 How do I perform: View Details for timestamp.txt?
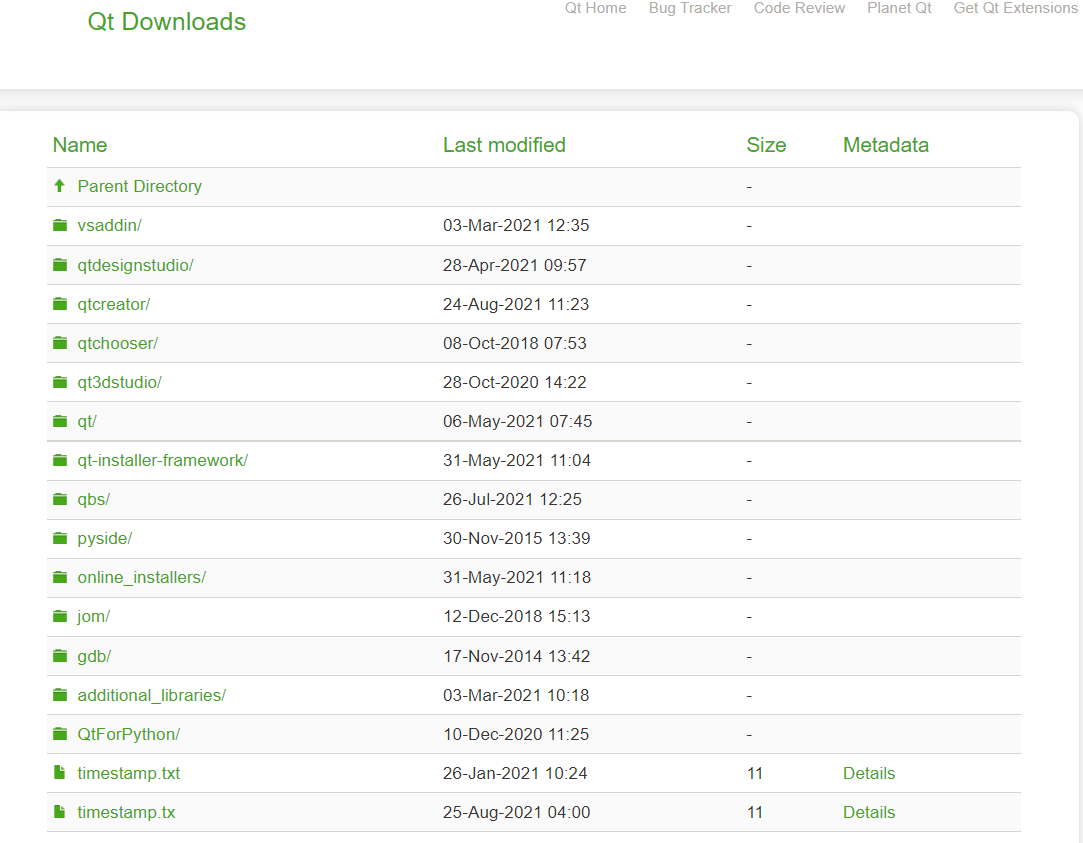pos(869,773)
